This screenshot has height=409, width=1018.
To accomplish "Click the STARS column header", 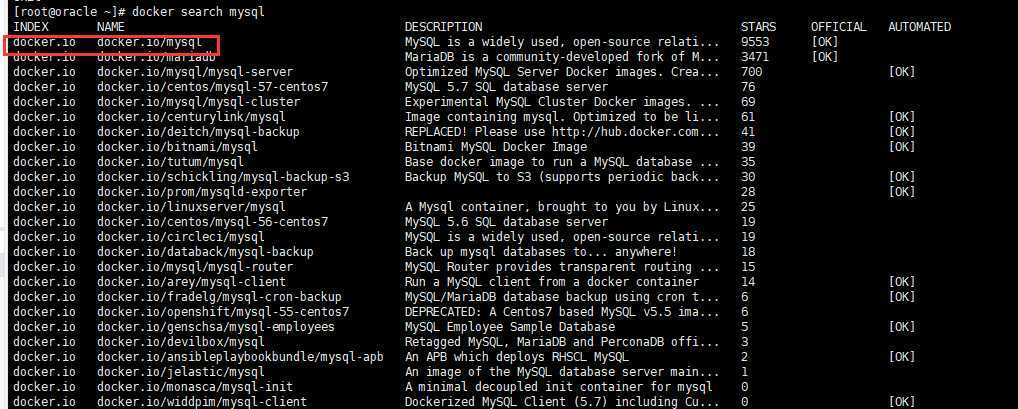I will (758, 27).
